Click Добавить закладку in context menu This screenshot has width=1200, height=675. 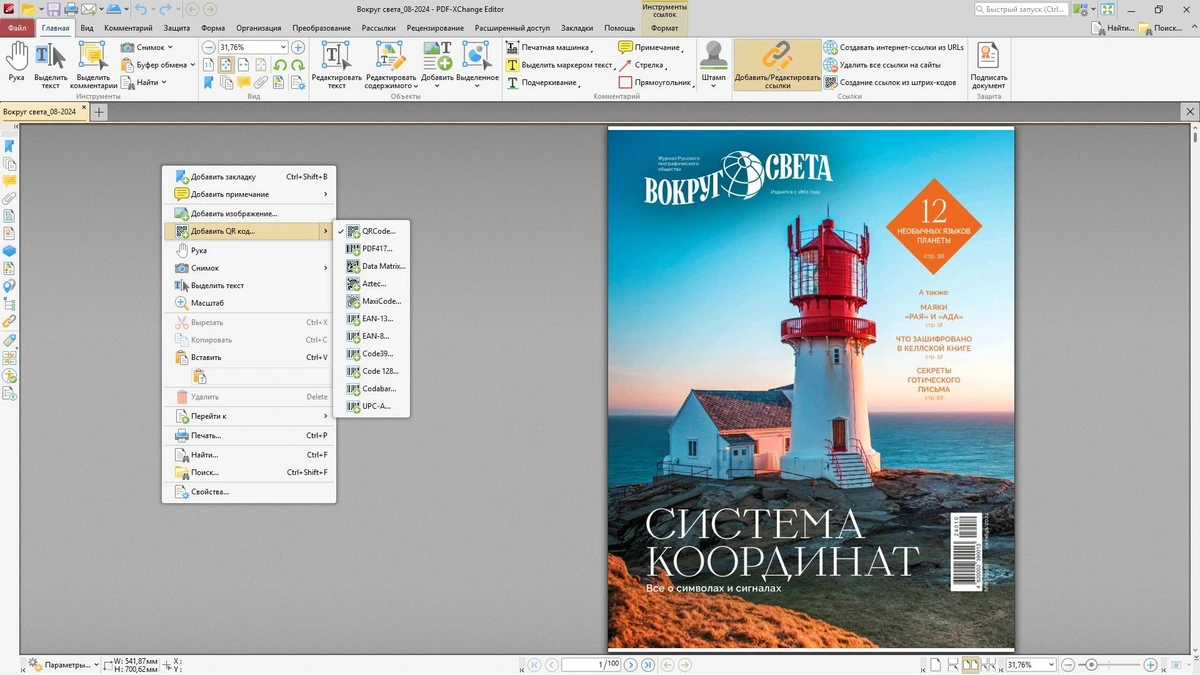click(x=249, y=176)
